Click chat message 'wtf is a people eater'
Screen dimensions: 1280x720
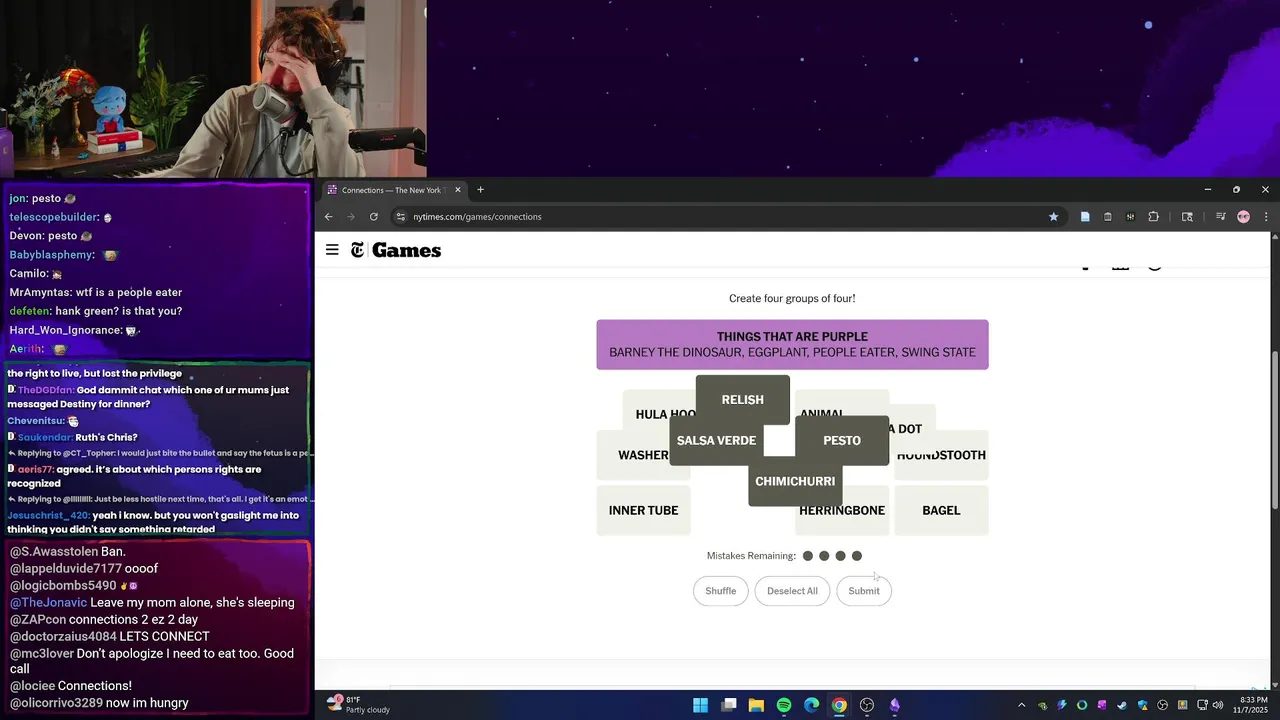point(129,293)
